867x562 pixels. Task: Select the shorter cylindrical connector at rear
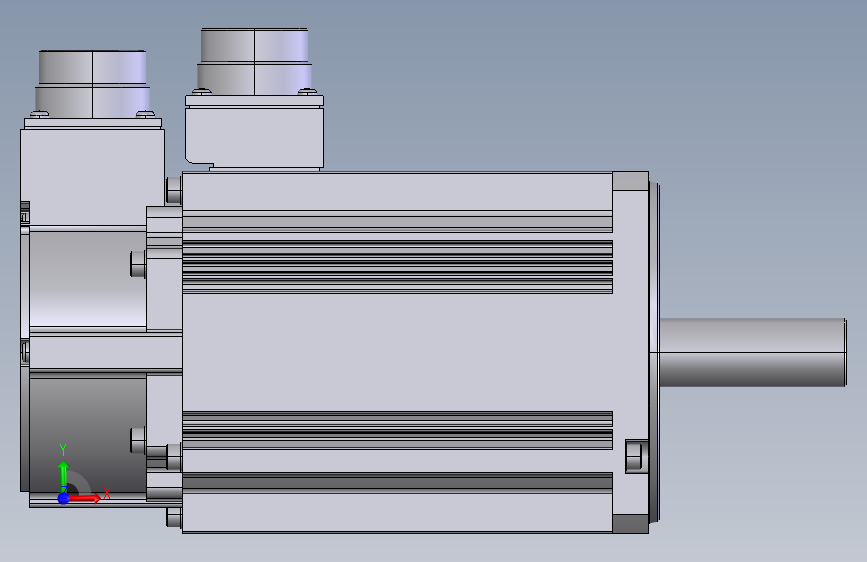92,84
